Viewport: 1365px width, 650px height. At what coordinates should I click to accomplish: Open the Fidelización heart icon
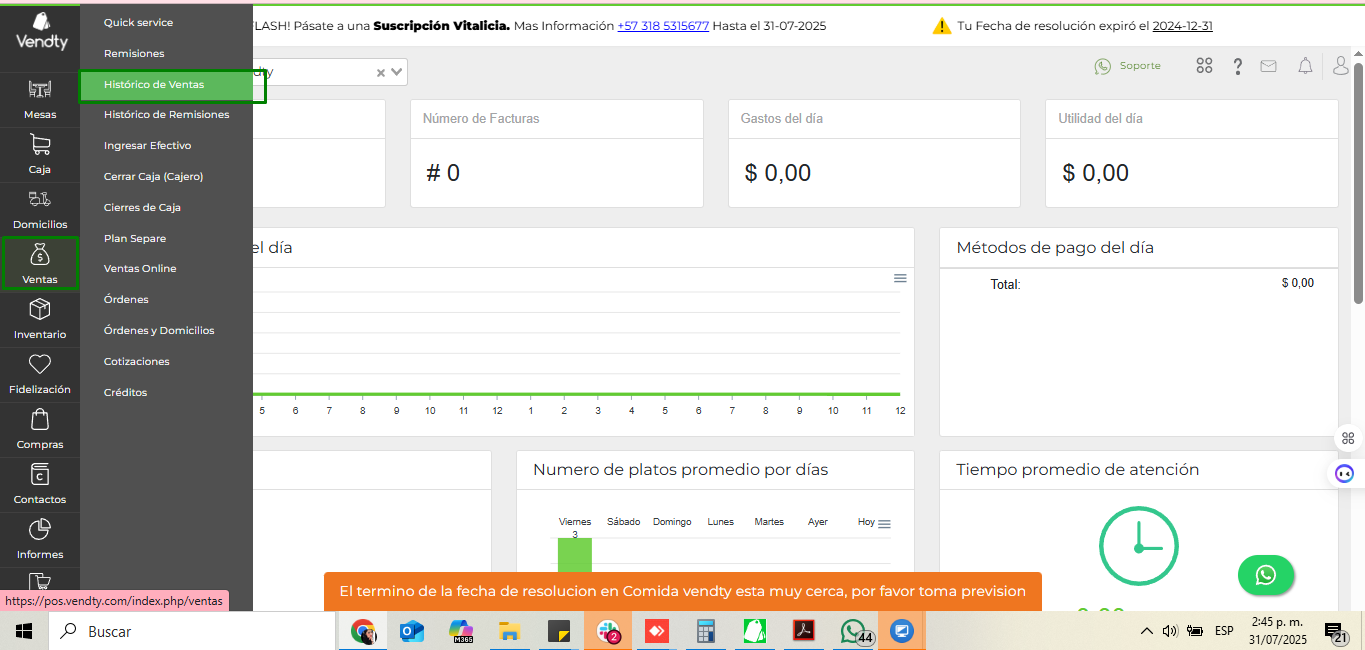(x=40, y=364)
